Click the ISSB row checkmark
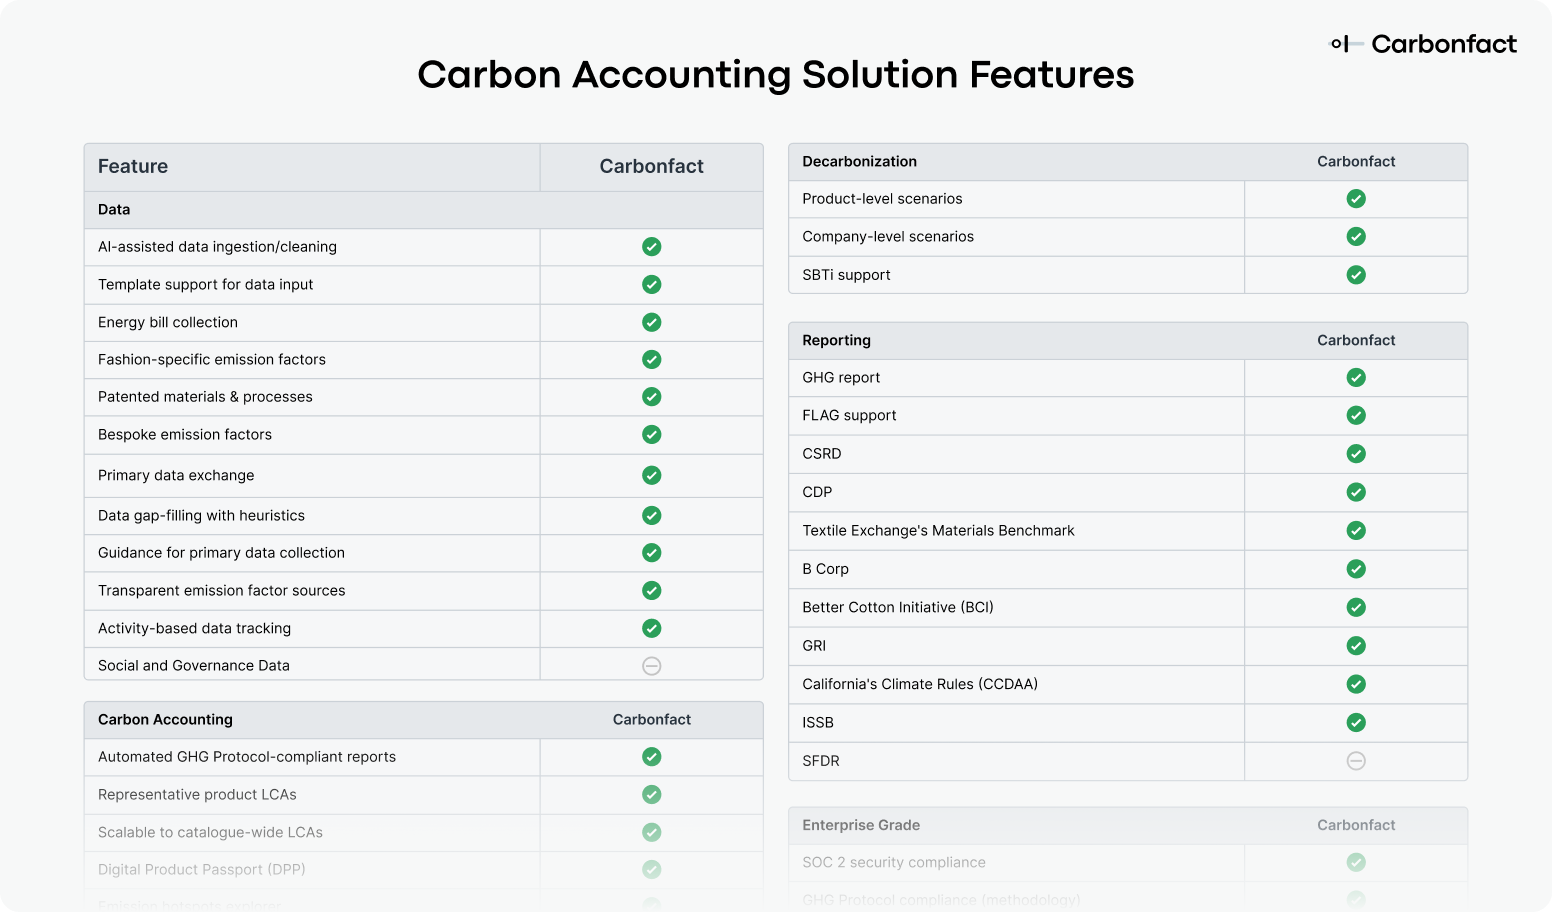This screenshot has height=912, width=1552. (1356, 723)
